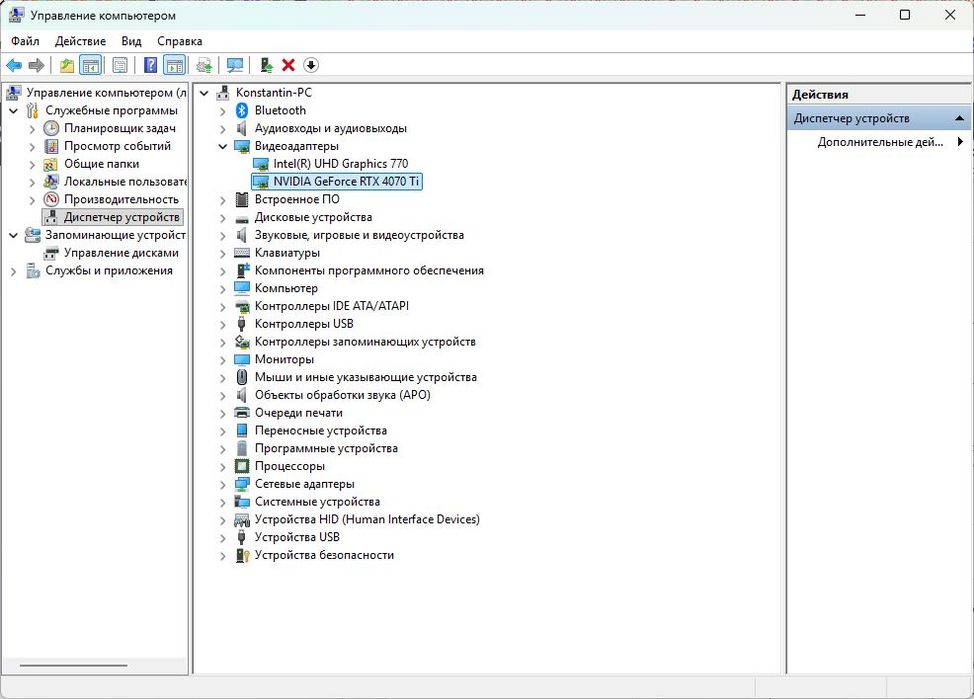Viewport: 974px width, 699px height.
Task: Click the Back arrow in the toolbar
Action: click(x=14, y=65)
